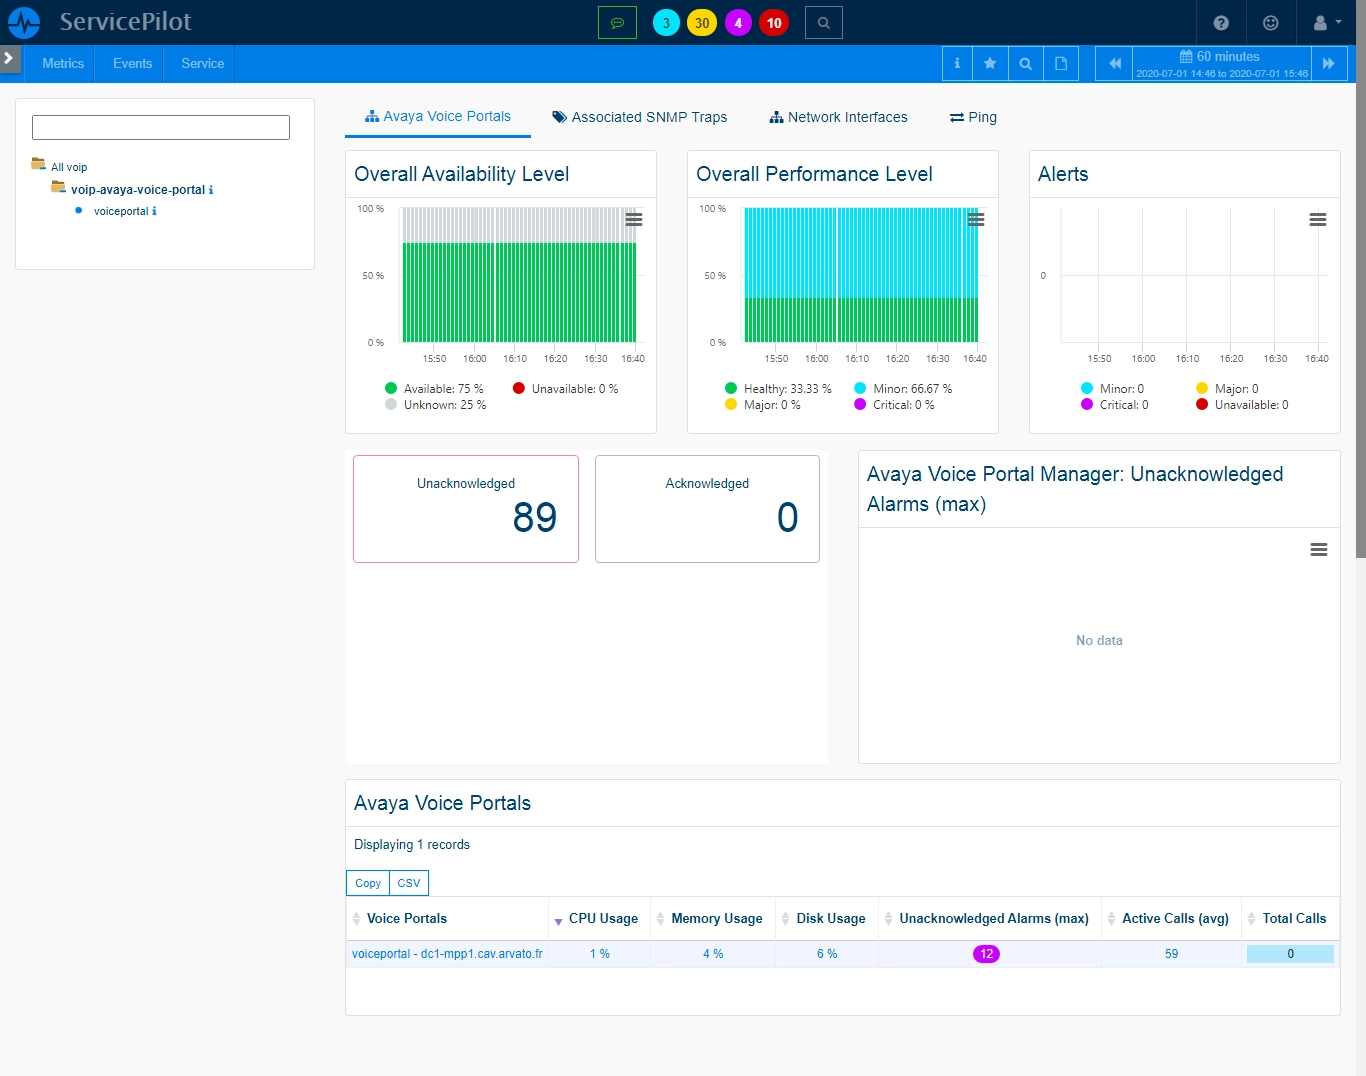The width and height of the screenshot is (1366, 1076).
Task: Open the Service menu
Action: 202,63
